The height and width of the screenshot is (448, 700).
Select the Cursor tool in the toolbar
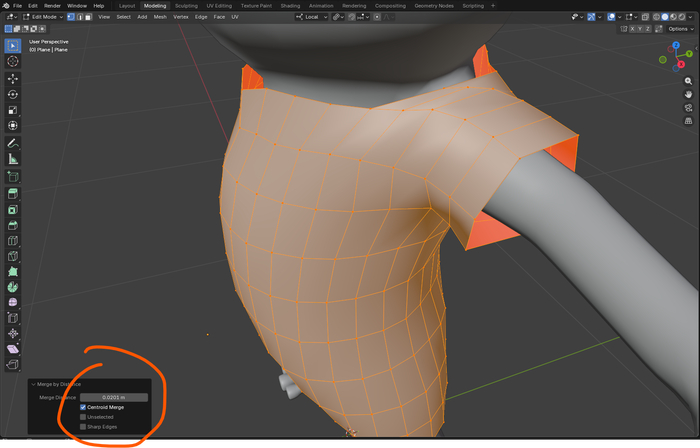(13, 62)
